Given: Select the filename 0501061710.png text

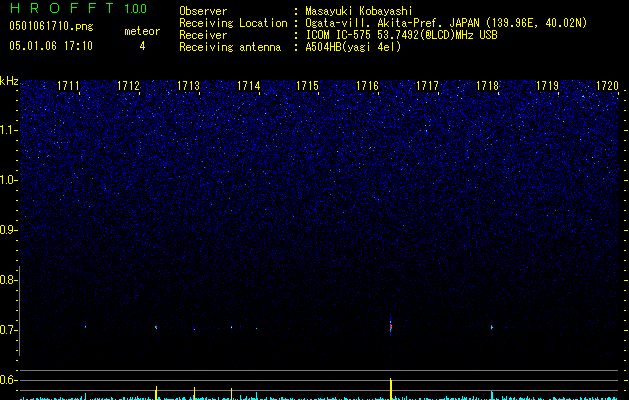Looking at the screenshot, I should (50, 28).
